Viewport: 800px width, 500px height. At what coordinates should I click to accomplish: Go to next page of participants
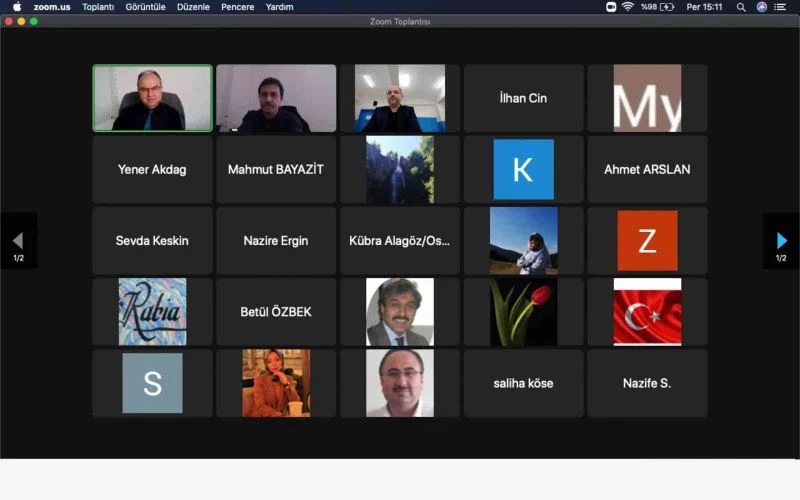coord(781,241)
